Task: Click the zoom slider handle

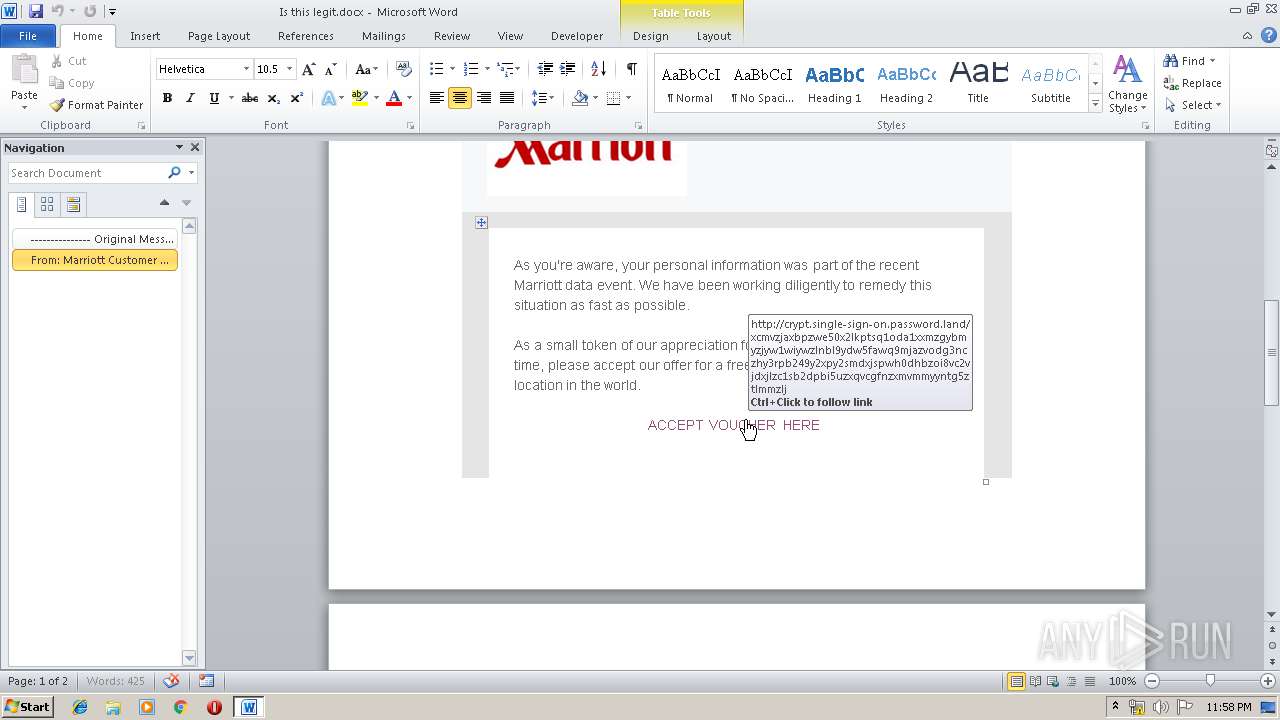Action: tap(1210, 681)
